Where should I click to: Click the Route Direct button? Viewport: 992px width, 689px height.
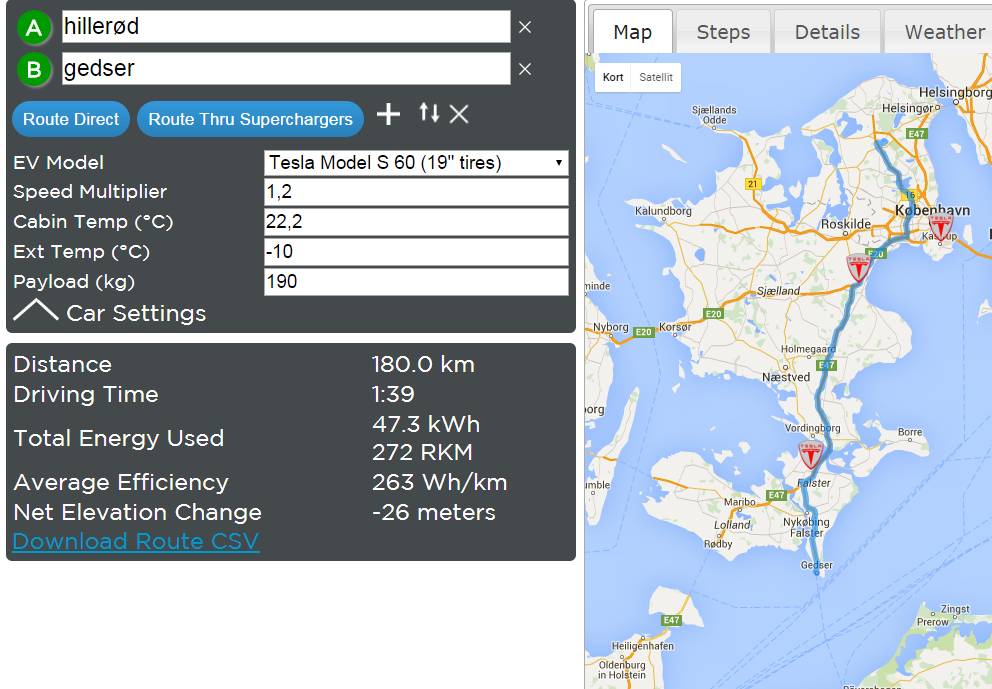click(71, 119)
